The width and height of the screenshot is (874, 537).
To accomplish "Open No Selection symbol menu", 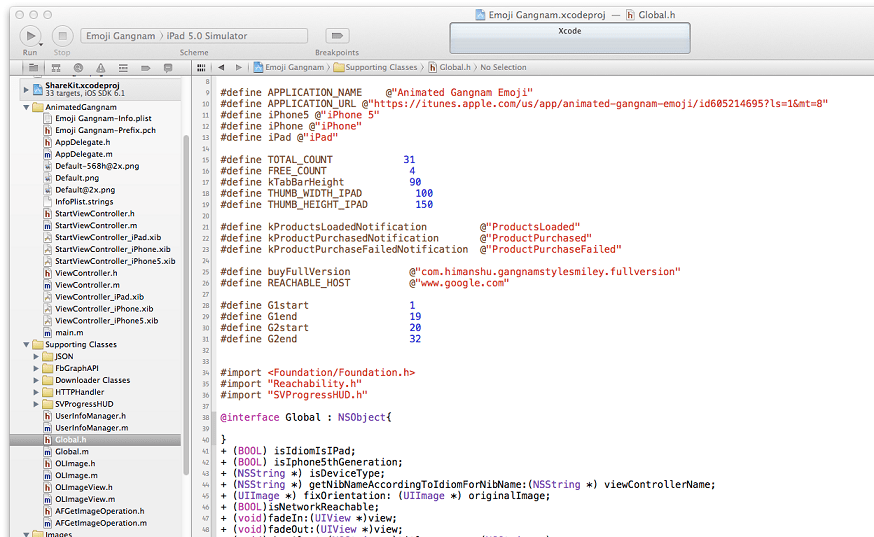I will [503, 67].
